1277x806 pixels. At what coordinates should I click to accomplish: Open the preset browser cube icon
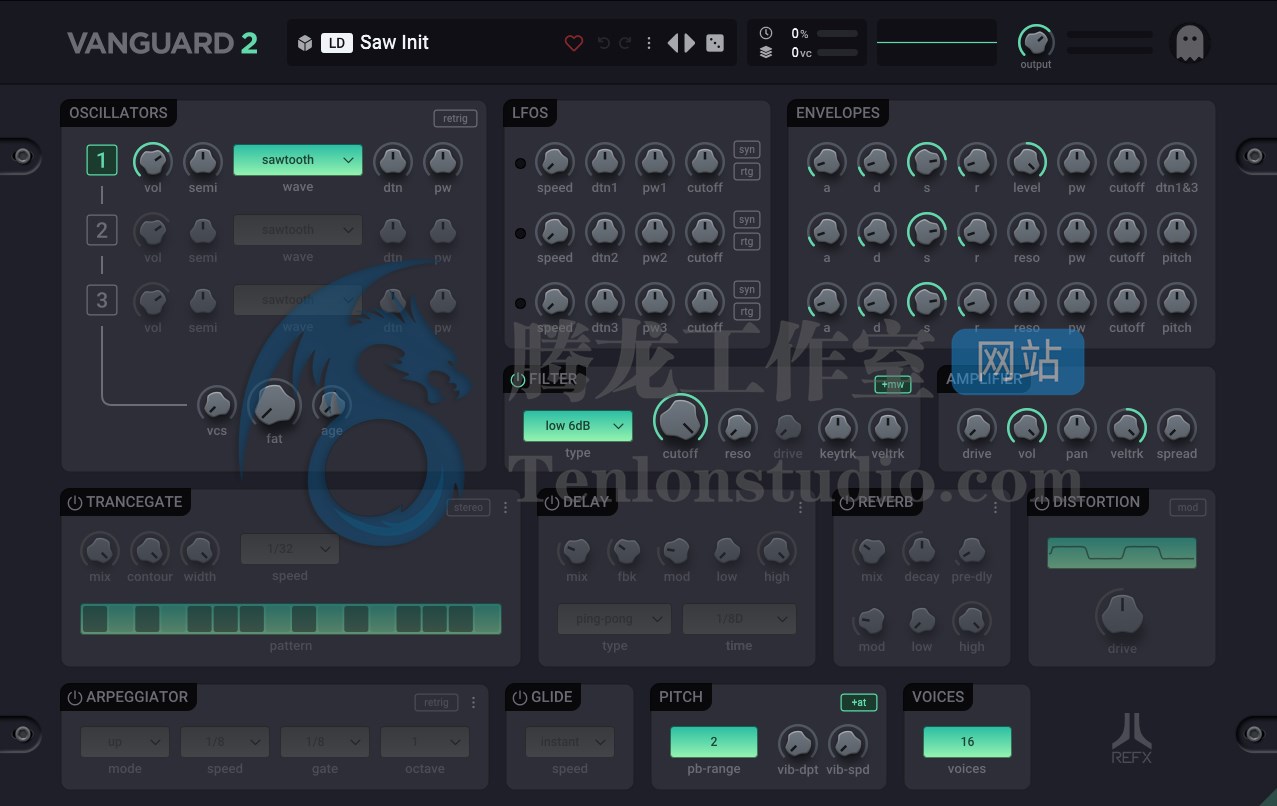[305, 43]
